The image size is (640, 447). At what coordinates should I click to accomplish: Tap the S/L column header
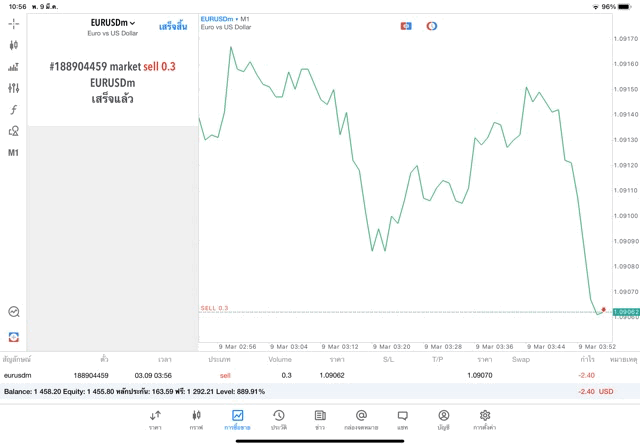389,360
